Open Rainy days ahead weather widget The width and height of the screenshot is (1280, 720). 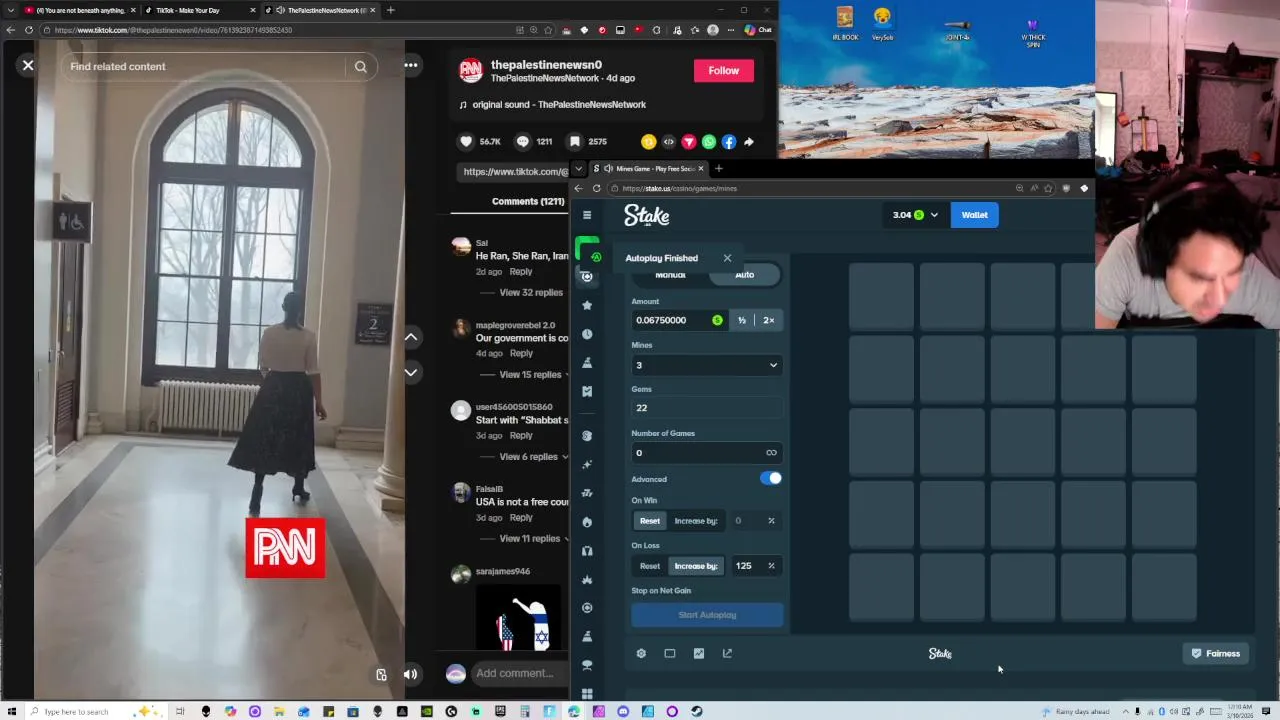1077,712
